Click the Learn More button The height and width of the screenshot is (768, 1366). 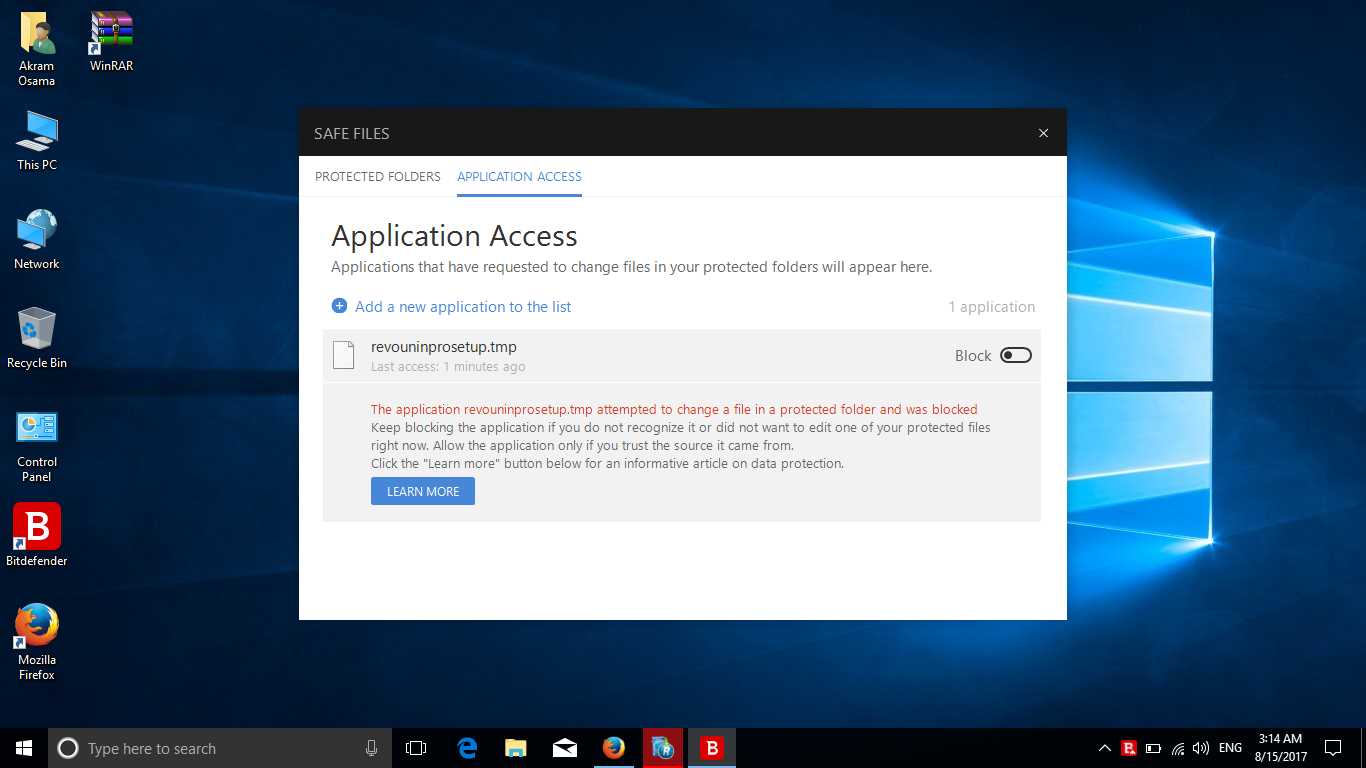[x=423, y=491]
